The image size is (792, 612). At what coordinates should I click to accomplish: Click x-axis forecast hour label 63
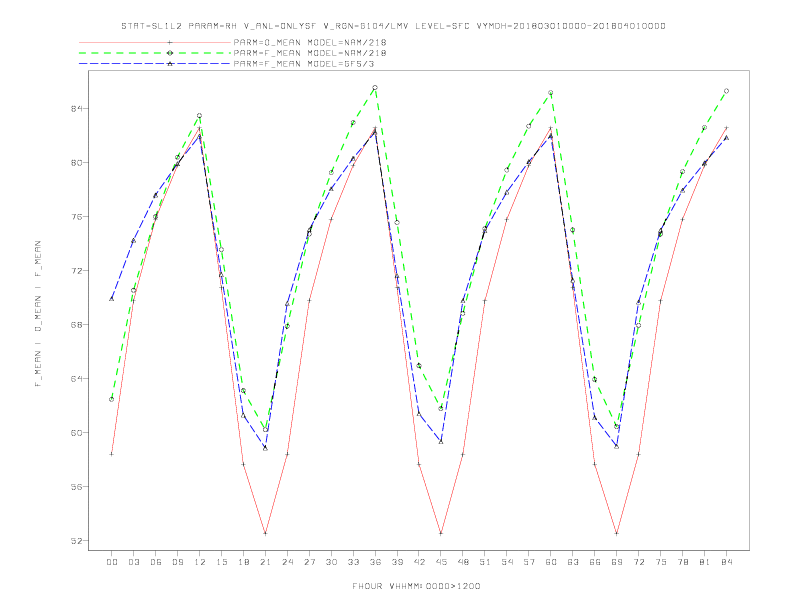coord(573,562)
